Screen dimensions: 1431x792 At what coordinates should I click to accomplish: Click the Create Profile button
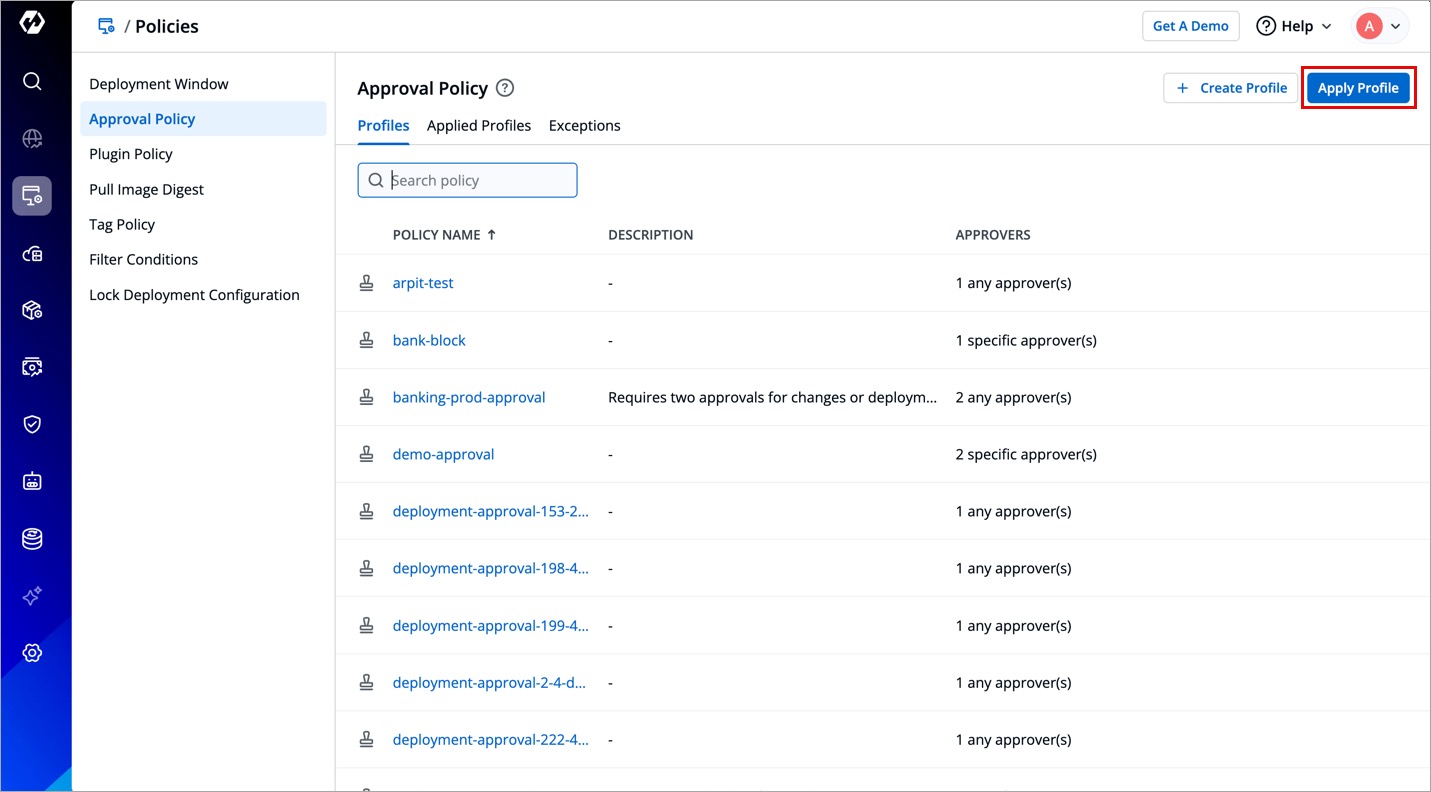pos(1230,88)
